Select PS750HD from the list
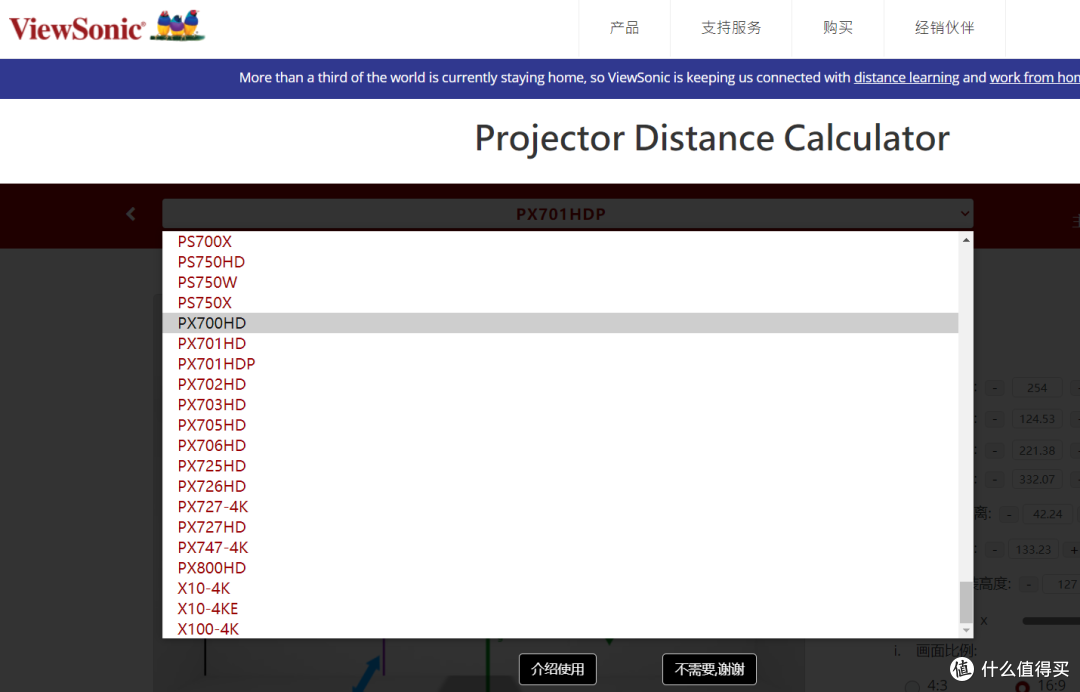The height and width of the screenshot is (692, 1080). 560,262
